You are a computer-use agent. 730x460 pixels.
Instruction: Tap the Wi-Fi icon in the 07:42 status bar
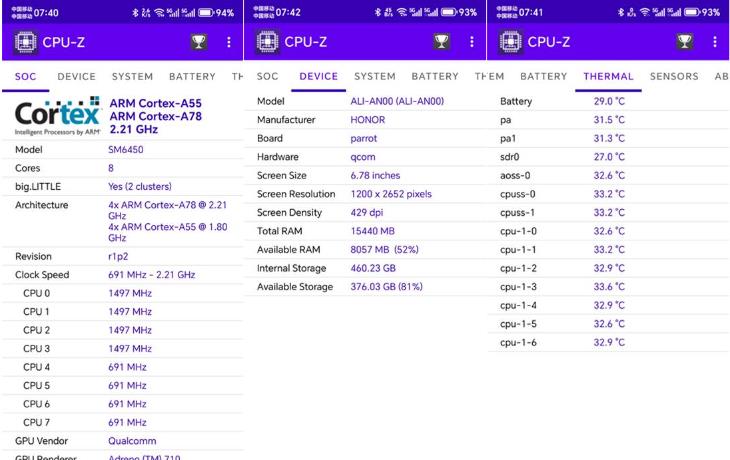pyautogui.click(x=402, y=12)
